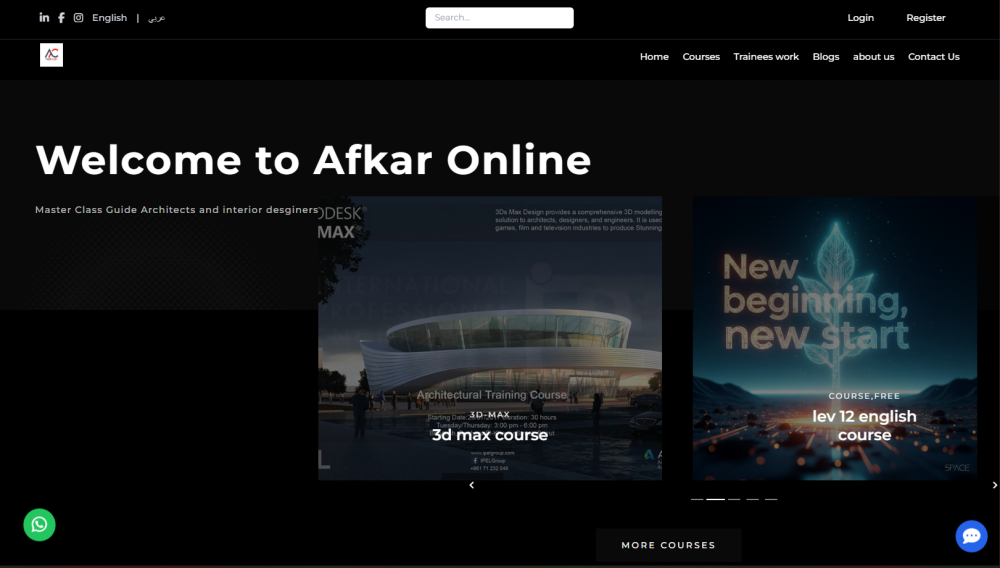1000x568 pixels.
Task: Switch language to English
Action: (110, 18)
